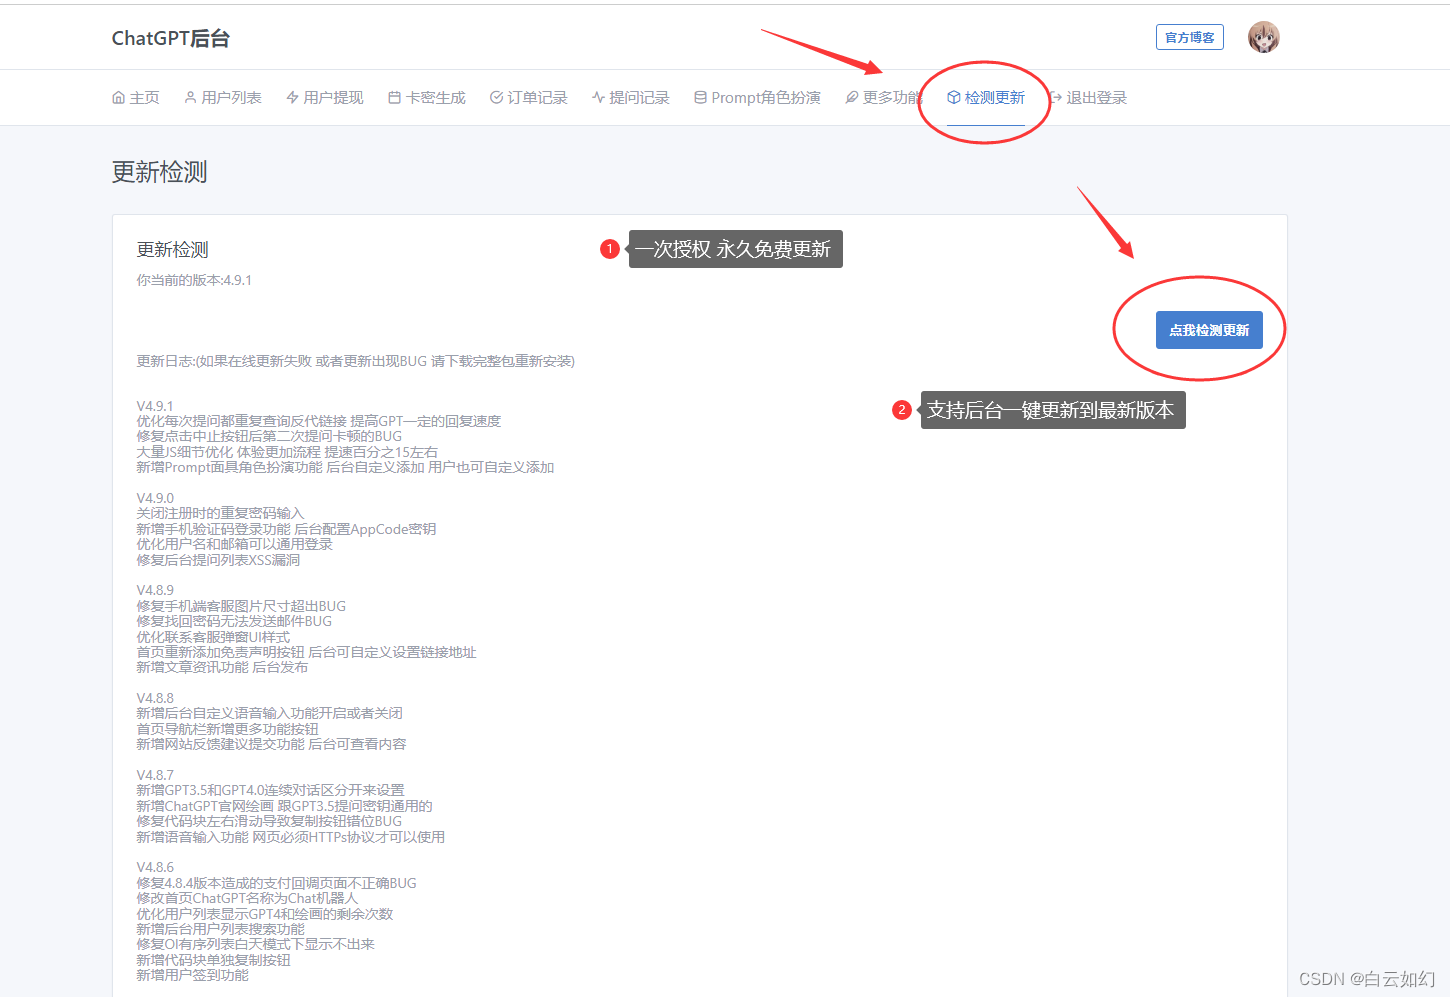Open the 更多功能 menu item
This screenshot has width=1450, height=997.
pos(884,98)
